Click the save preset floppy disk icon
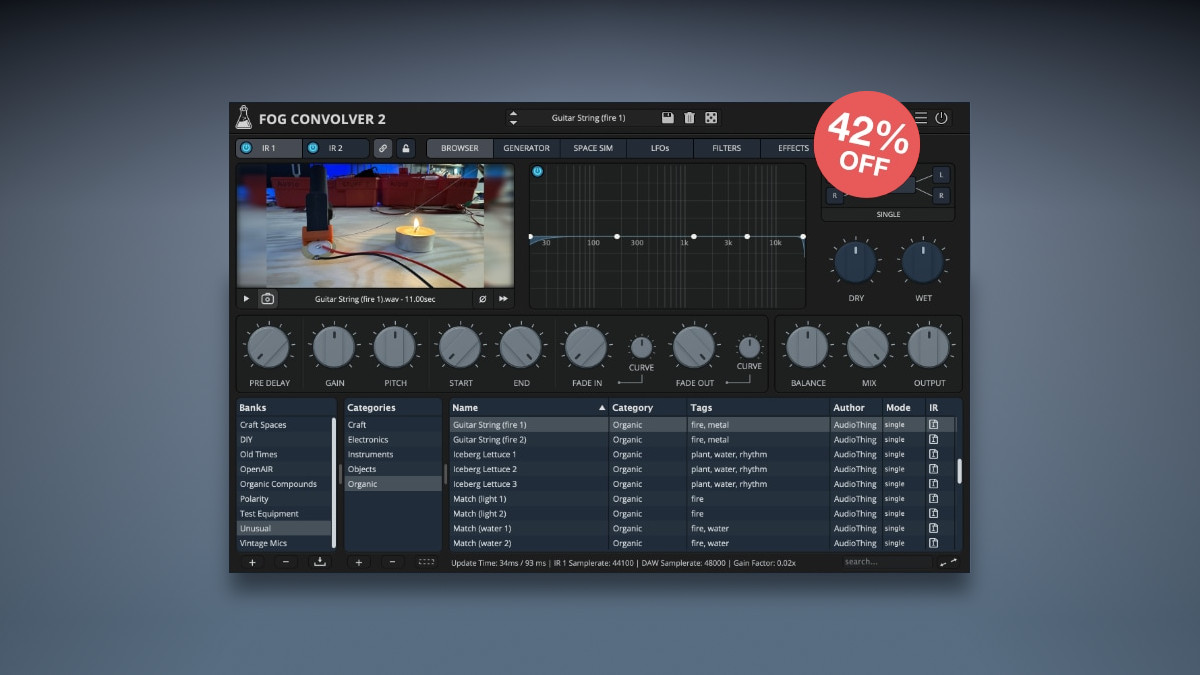 pyautogui.click(x=668, y=118)
